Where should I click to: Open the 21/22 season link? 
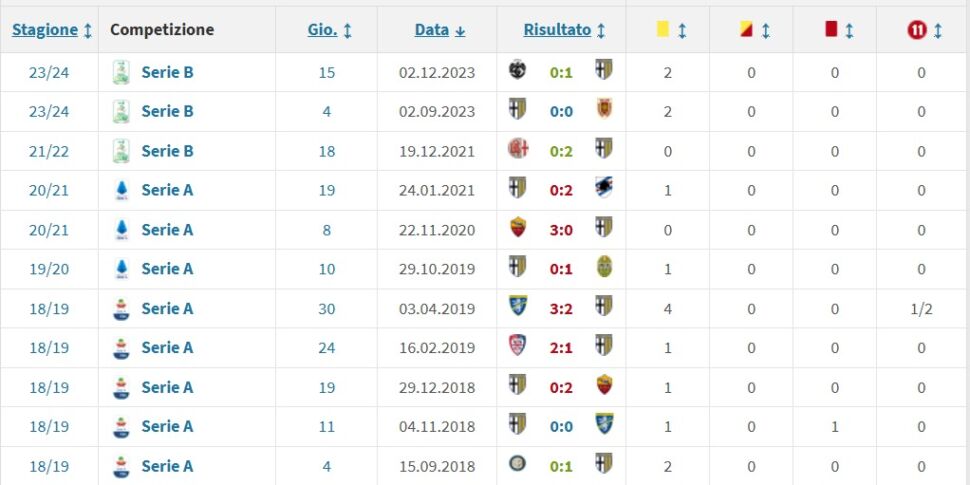49,151
